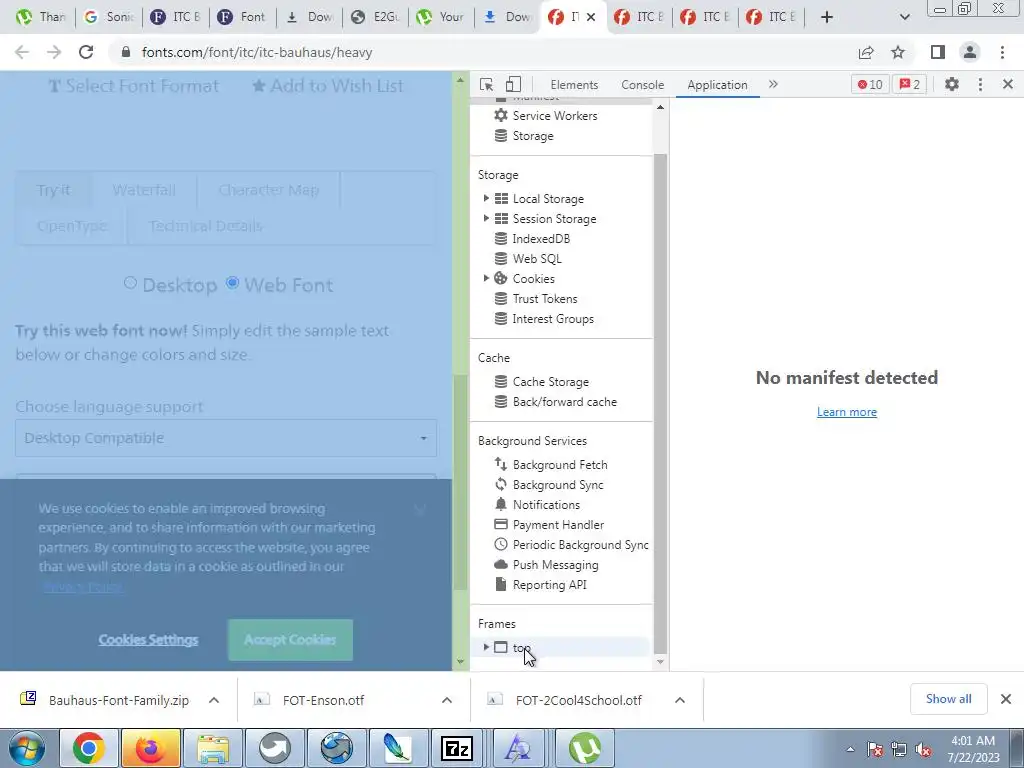1024x768 pixels.
Task: Show the 2 issues counter
Action: pyautogui.click(x=910, y=84)
